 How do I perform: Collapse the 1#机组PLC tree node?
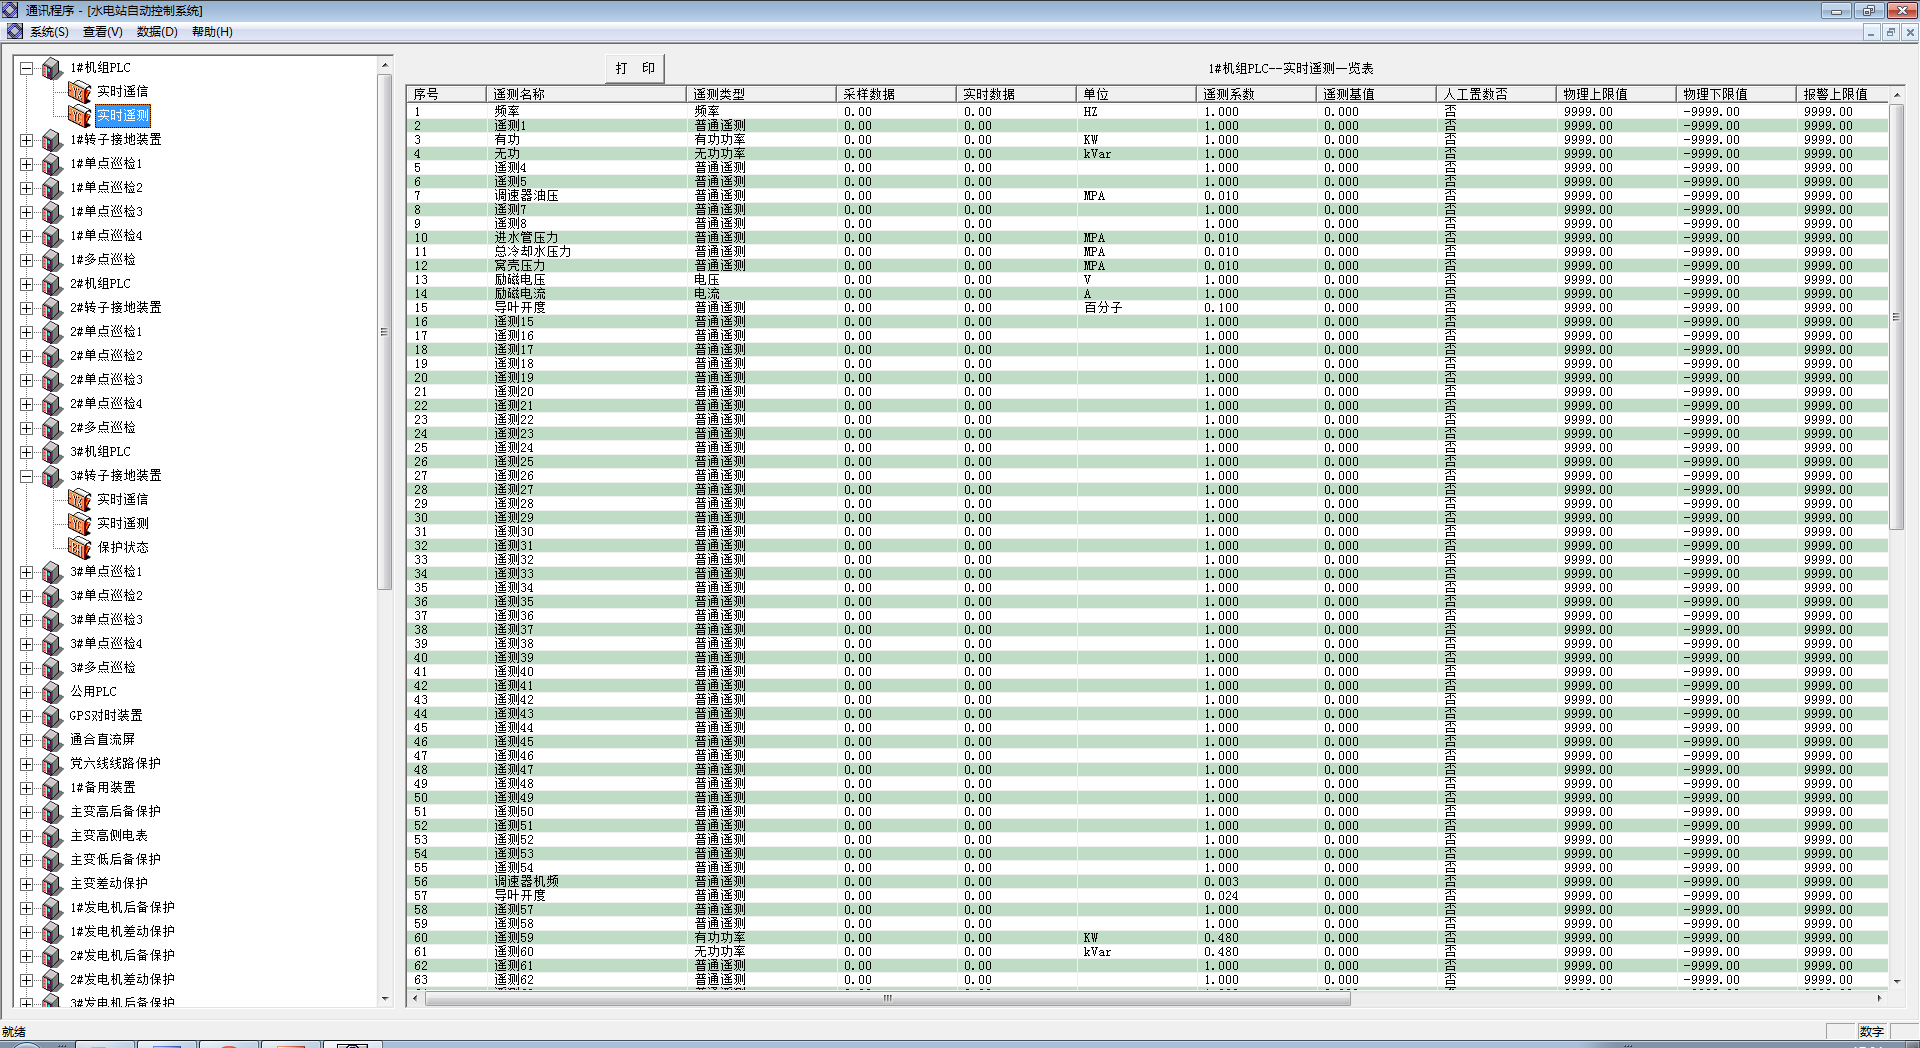coord(27,68)
